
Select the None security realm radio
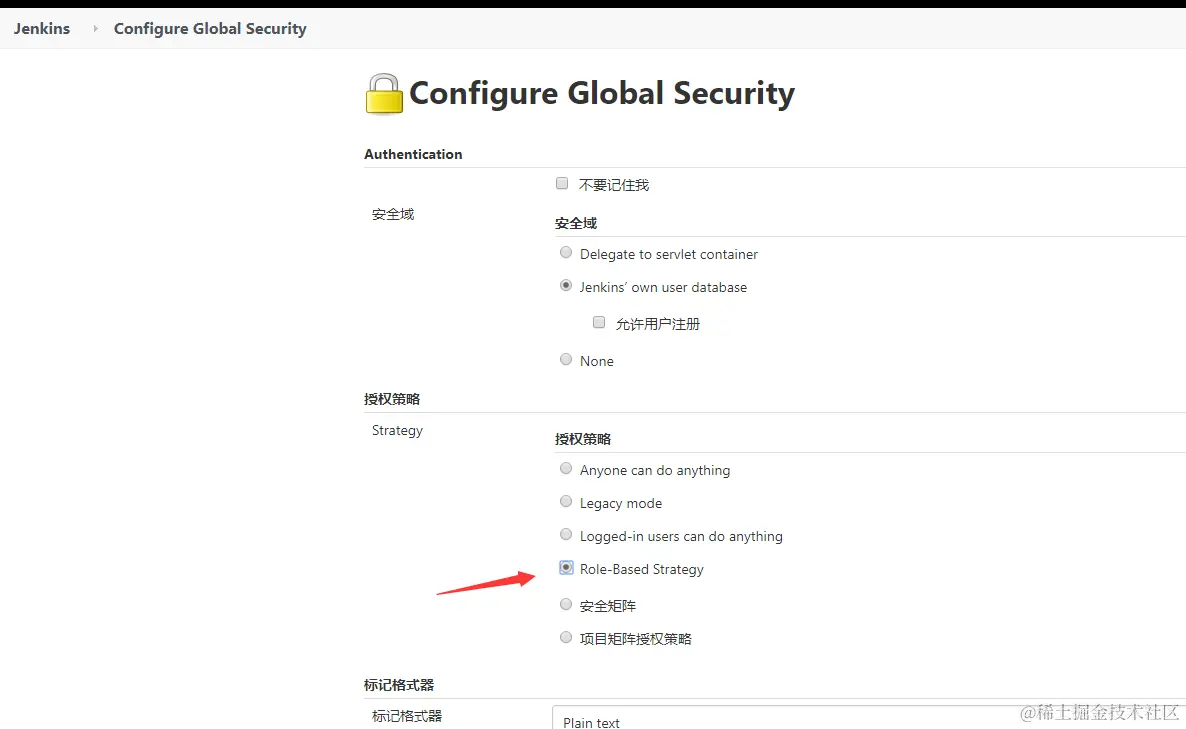[x=566, y=360]
